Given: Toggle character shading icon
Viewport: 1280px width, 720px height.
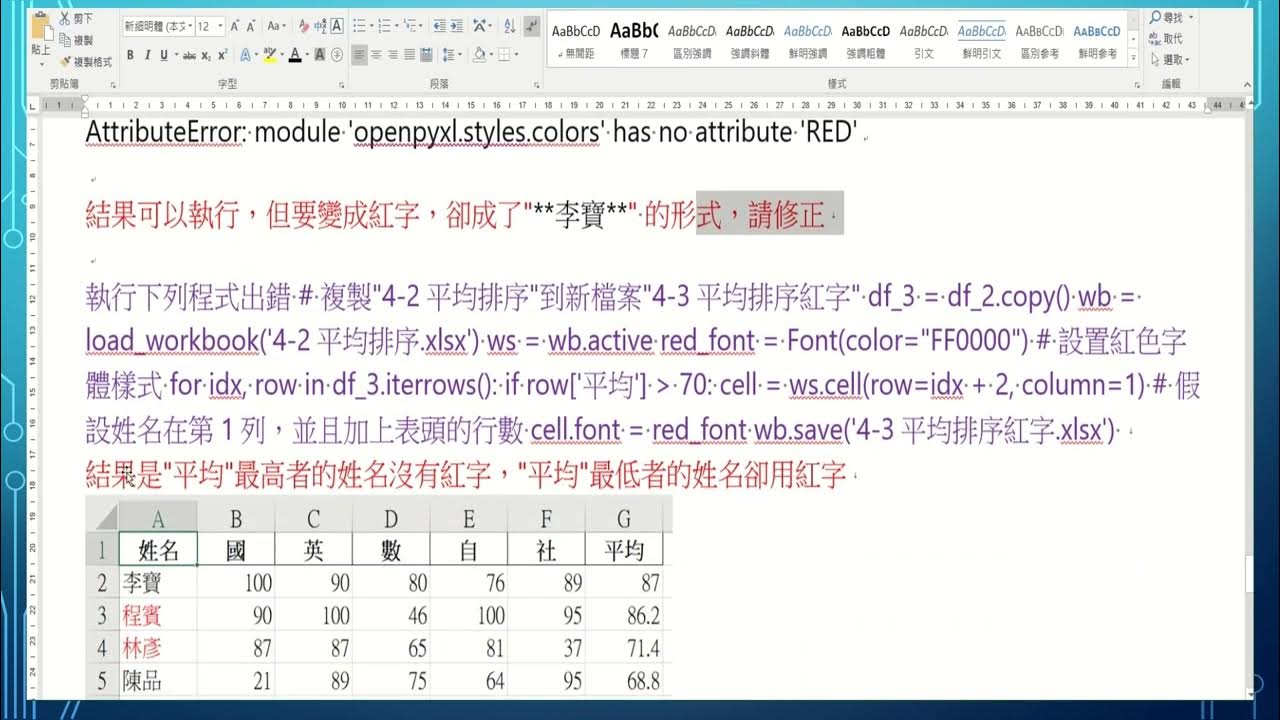Looking at the screenshot, I should (x=319, y=55).
